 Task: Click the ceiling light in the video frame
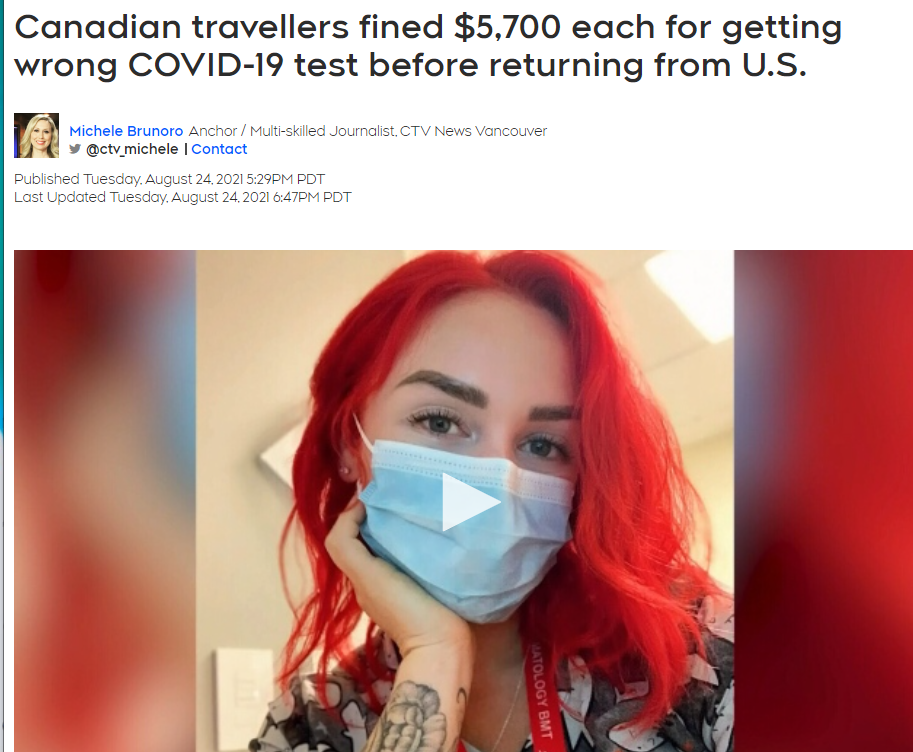(689, 293)
